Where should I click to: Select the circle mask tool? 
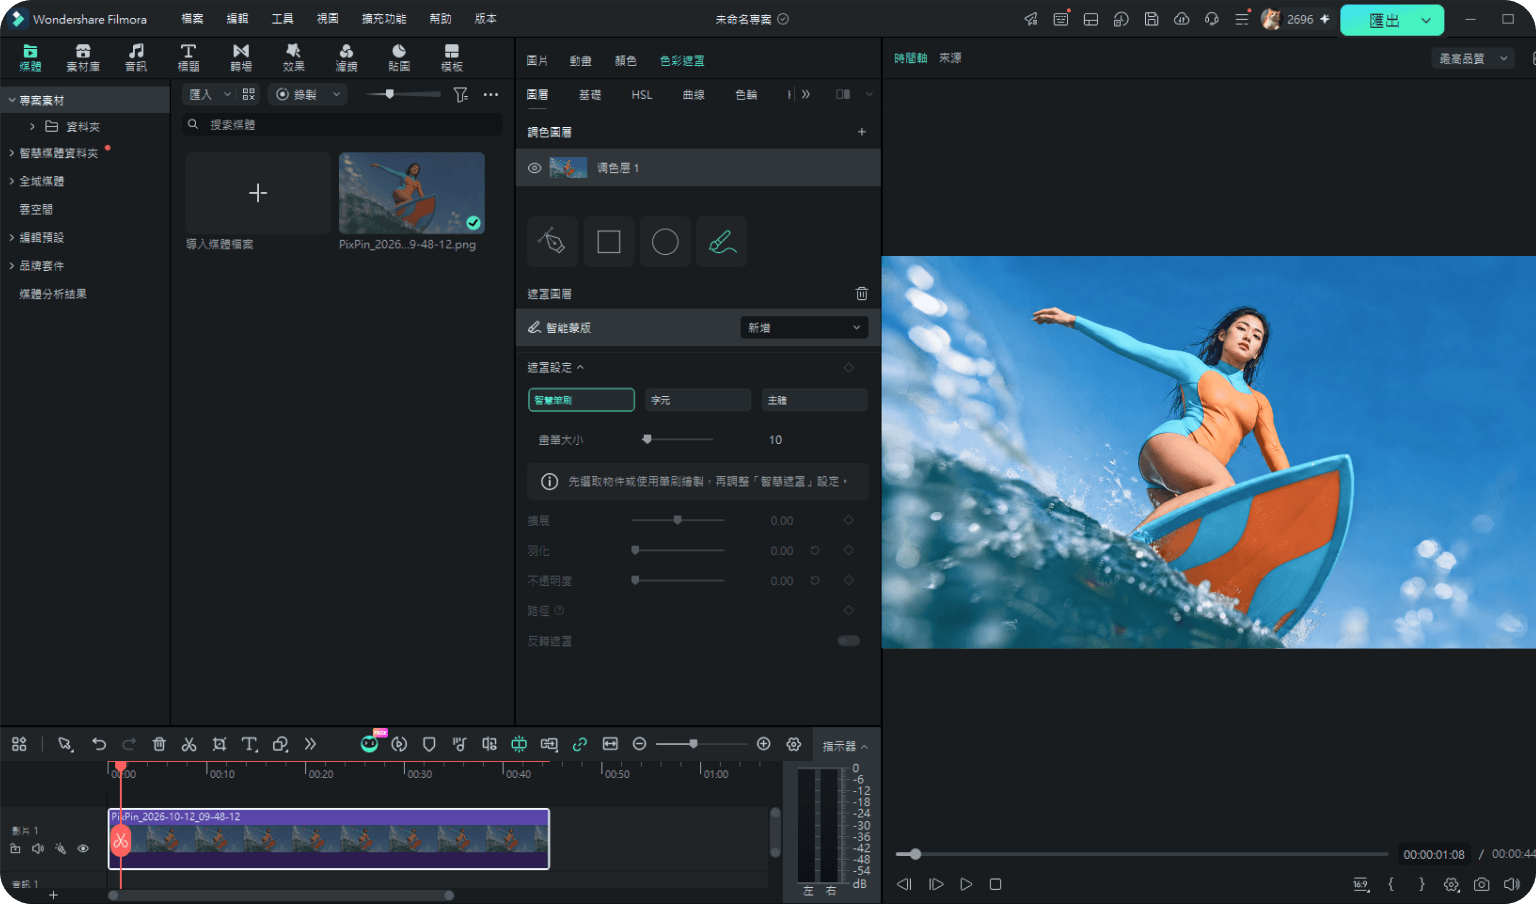[665, 242]
